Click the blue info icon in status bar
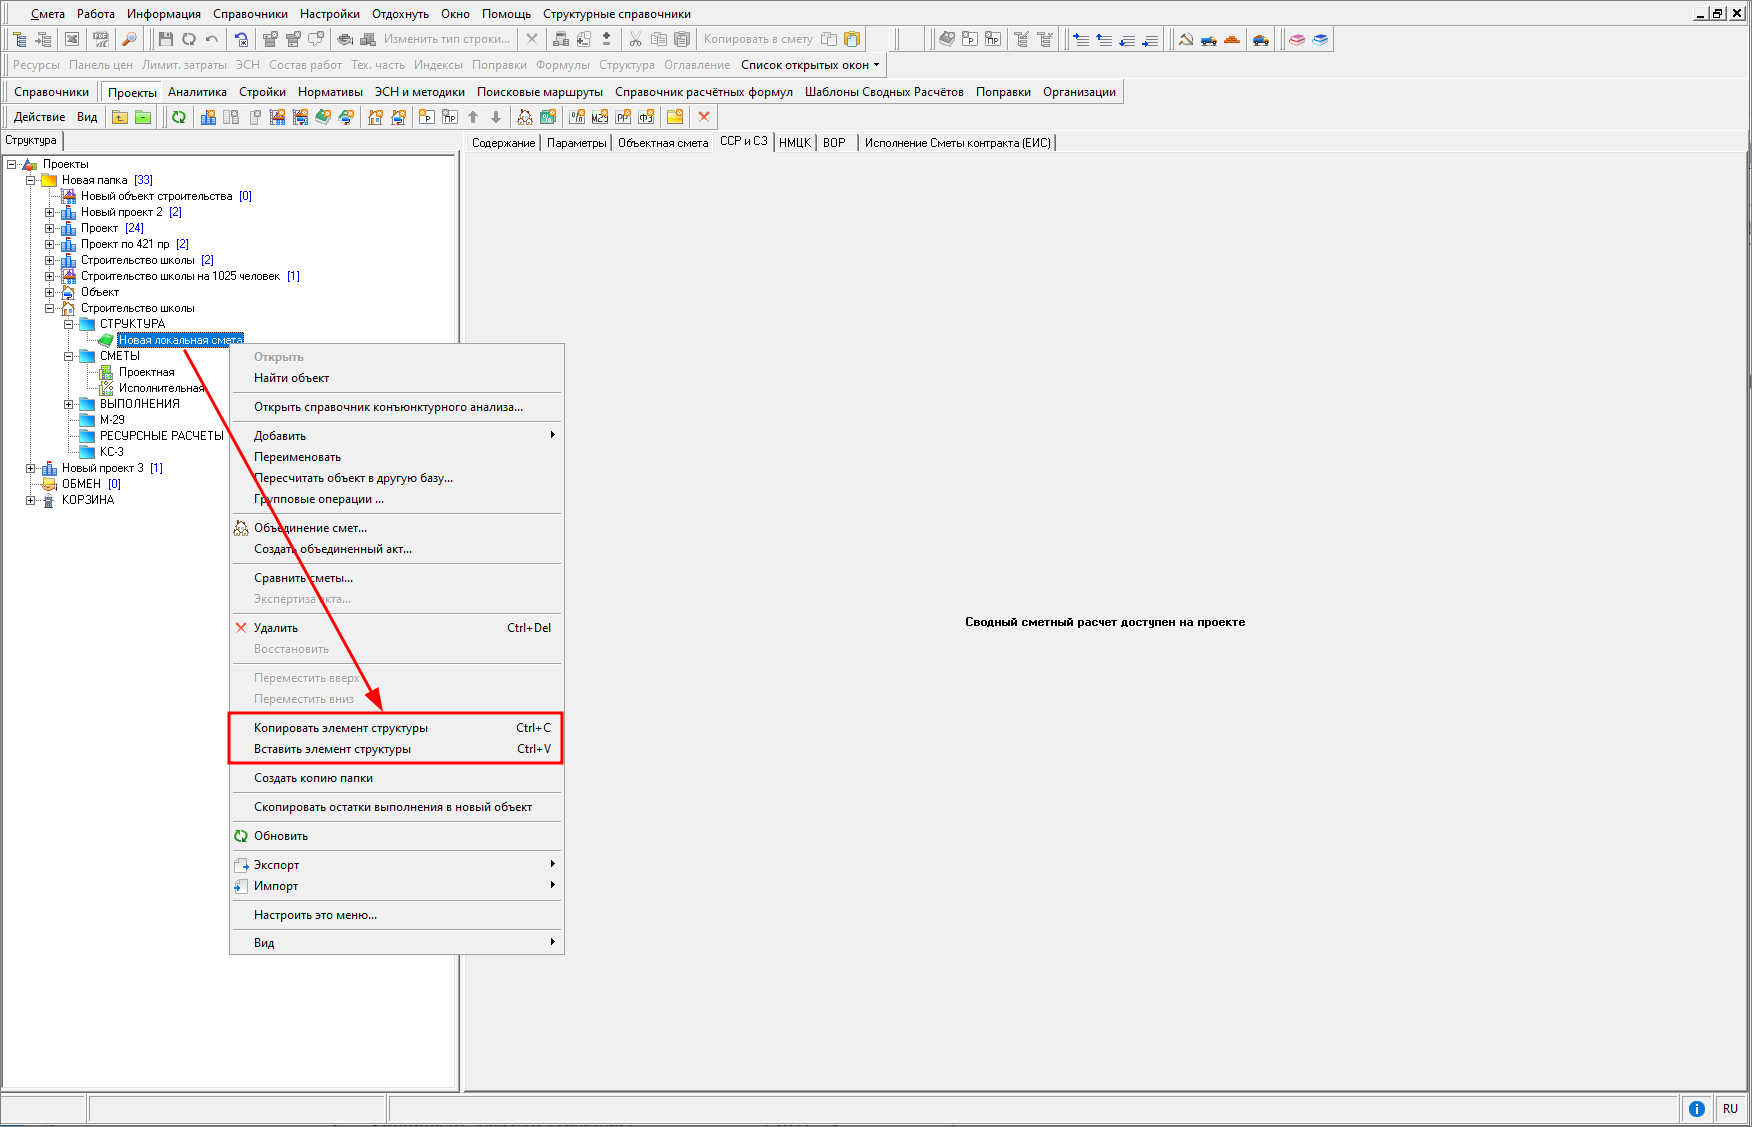 coord(1697,1108)
